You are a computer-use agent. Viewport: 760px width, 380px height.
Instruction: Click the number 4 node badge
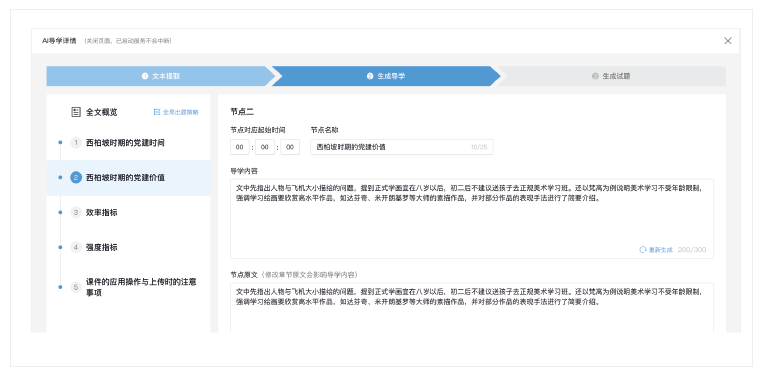76,247
